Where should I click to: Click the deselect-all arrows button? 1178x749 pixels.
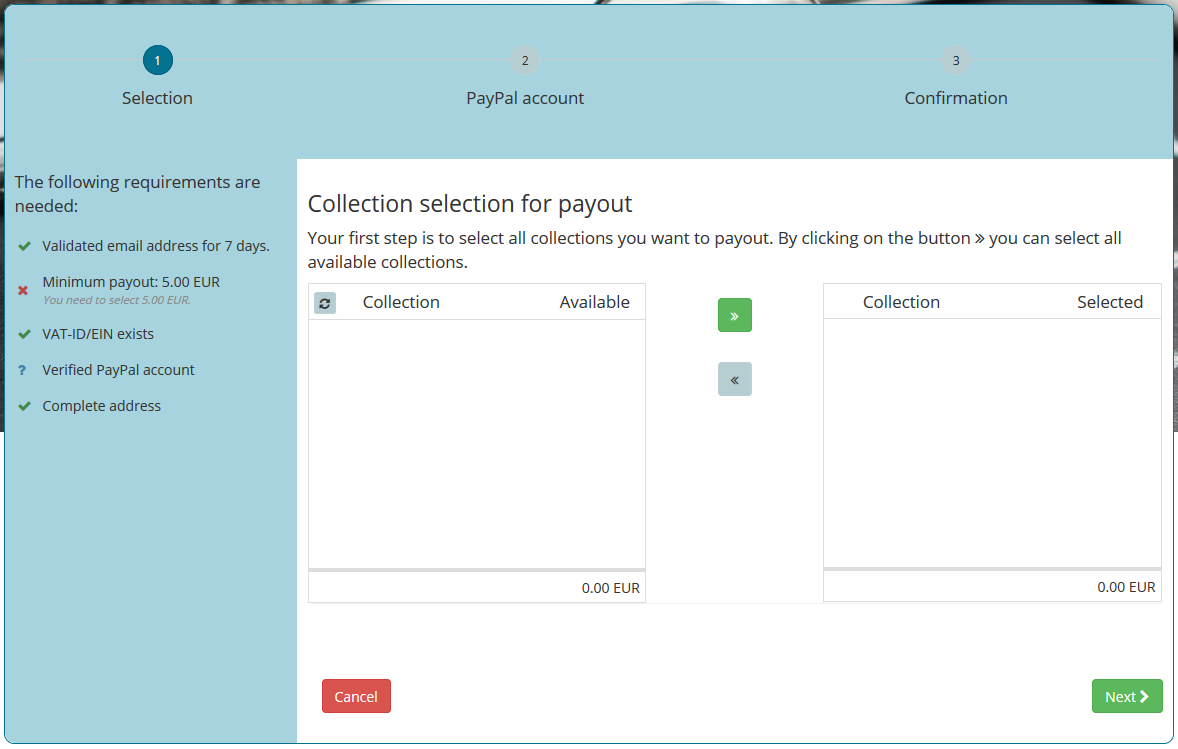click(735, 378)
